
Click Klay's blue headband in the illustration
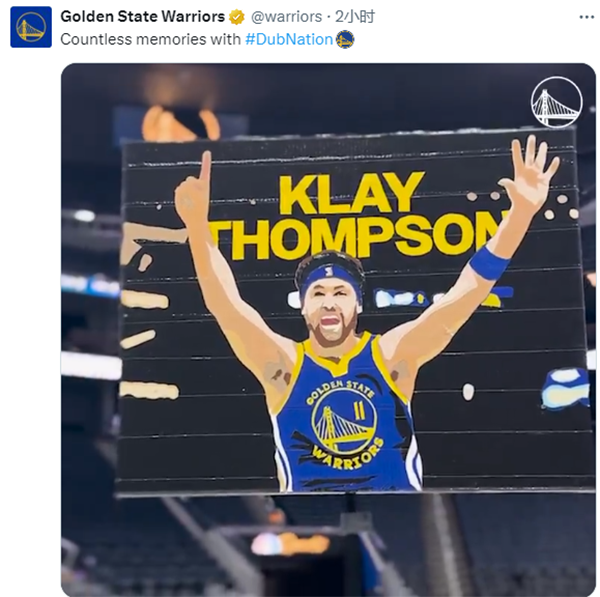331,278
